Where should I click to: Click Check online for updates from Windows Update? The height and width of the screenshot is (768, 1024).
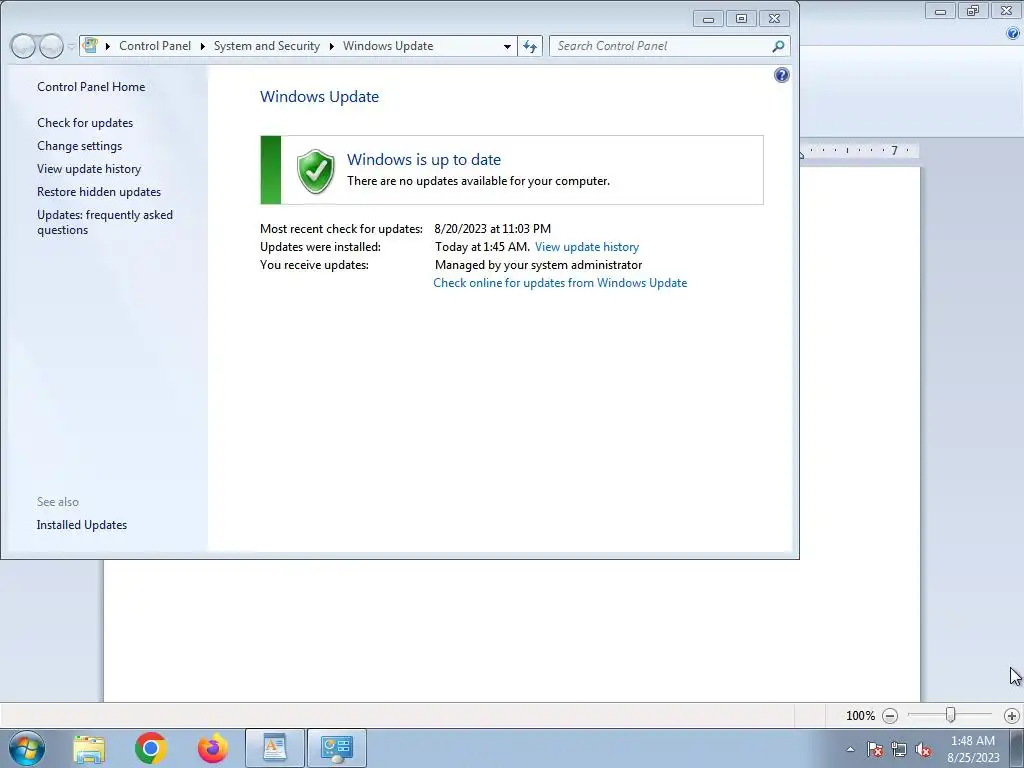[x=560, y=283]
